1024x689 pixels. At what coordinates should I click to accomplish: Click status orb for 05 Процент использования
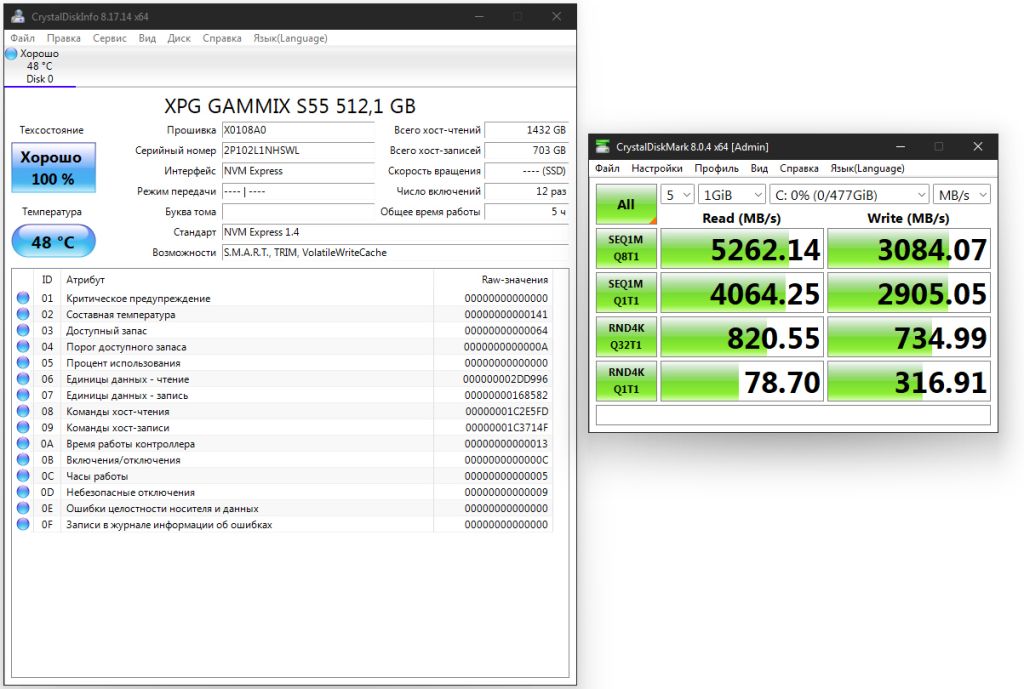point(23,362)
